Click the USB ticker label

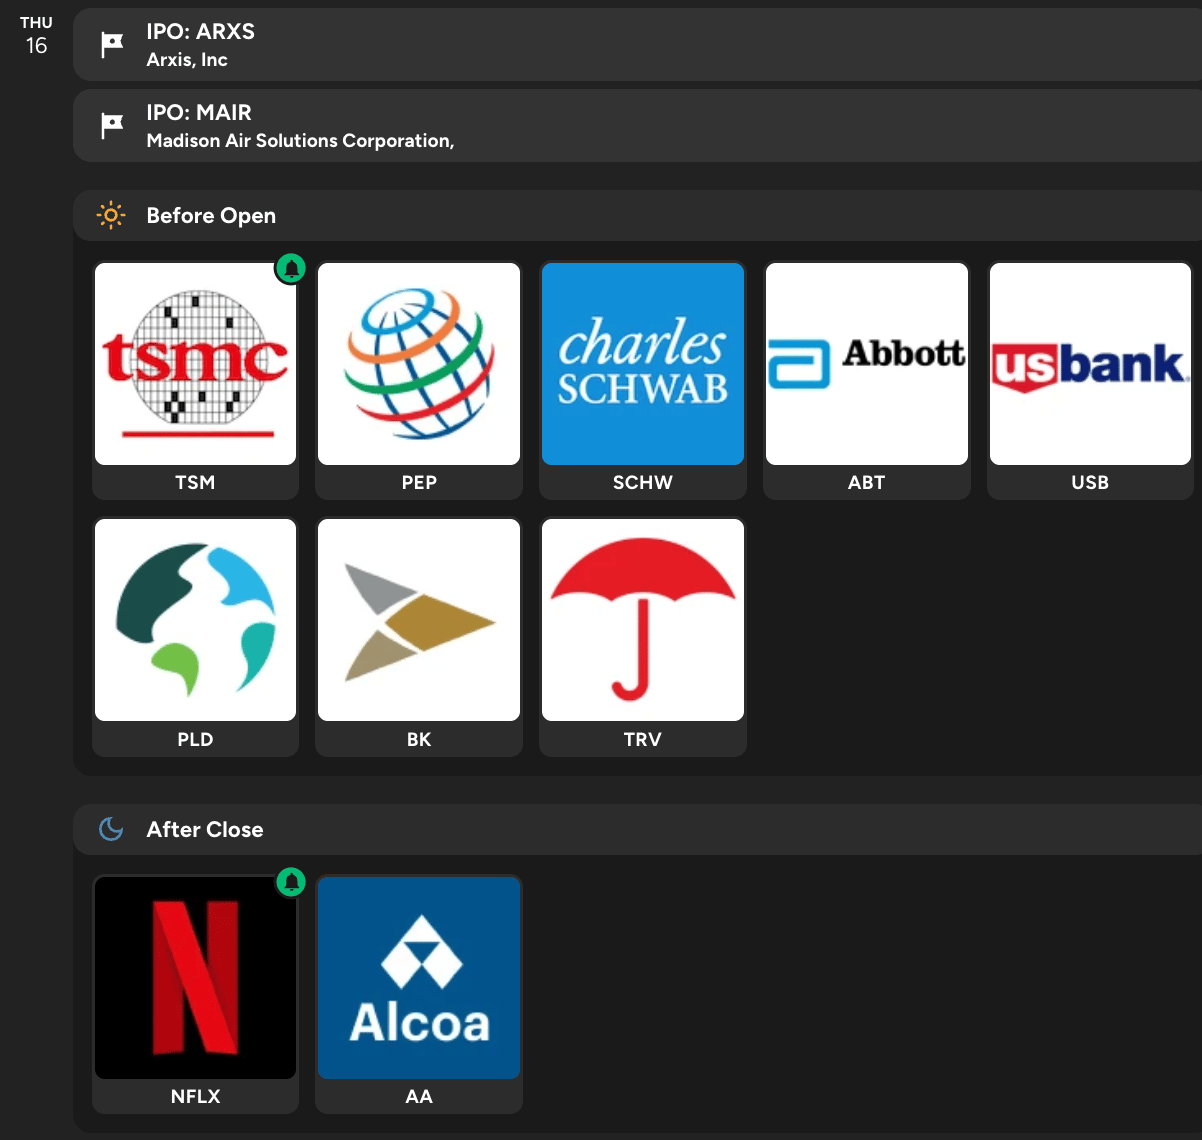[1090, 482]
